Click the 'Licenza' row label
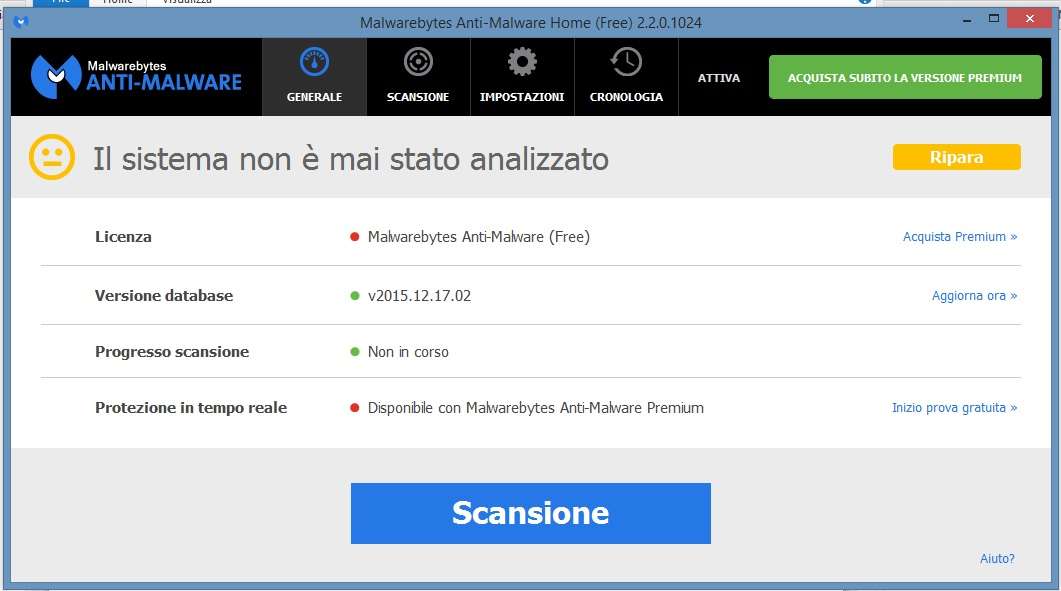This screenshot has height=591, width=1061. (x=123, y=236)
